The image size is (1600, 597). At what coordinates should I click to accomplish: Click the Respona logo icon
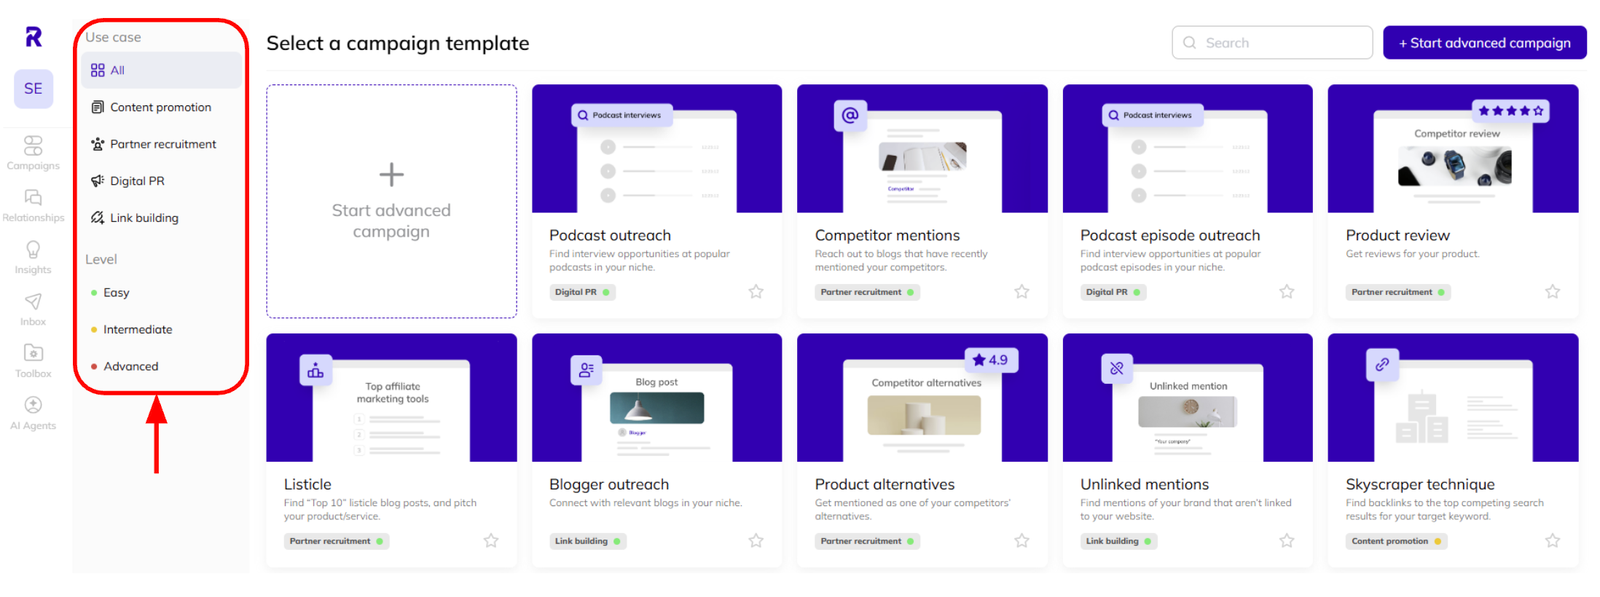coord(33,37)
